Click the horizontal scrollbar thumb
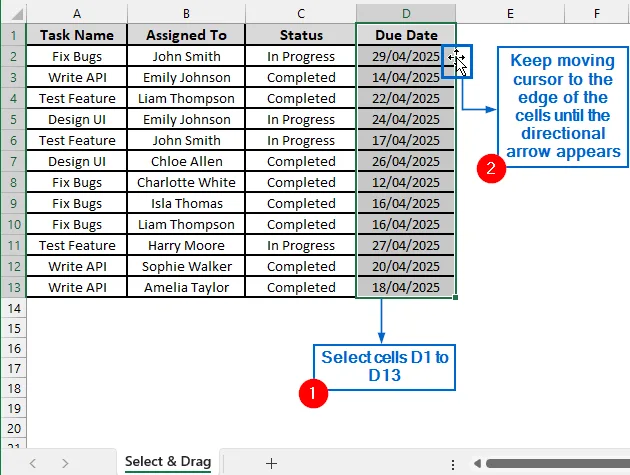The height and width of the screenshot is (475, 630). 558,463
